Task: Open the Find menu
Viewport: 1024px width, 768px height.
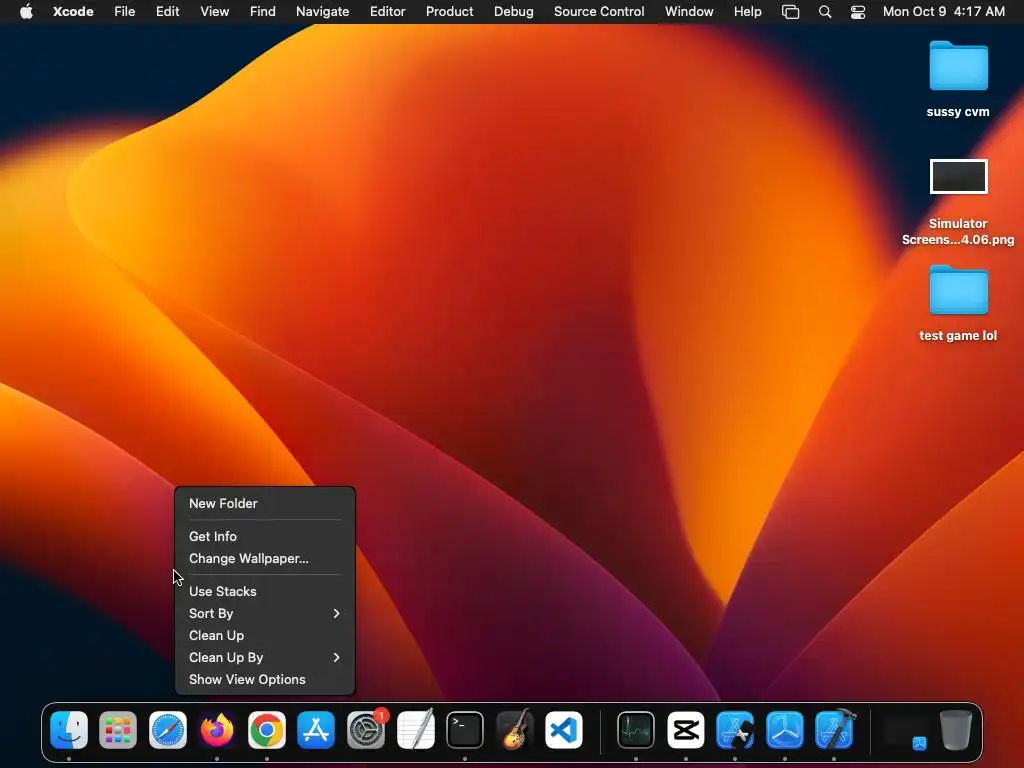Action: [263, 12]
